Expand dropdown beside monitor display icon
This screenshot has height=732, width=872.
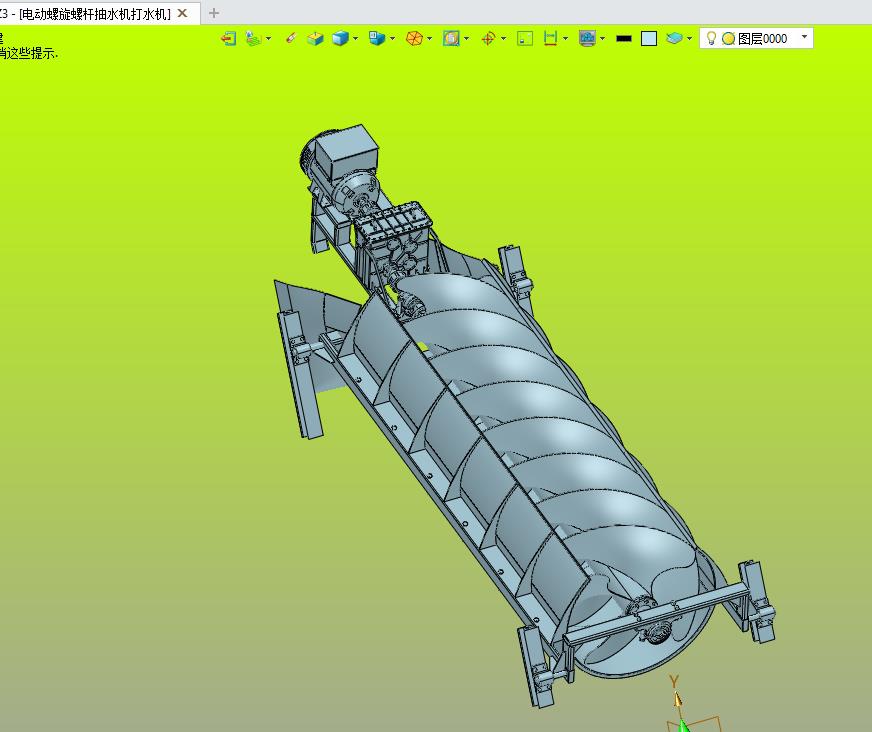[x=603, y=39]
